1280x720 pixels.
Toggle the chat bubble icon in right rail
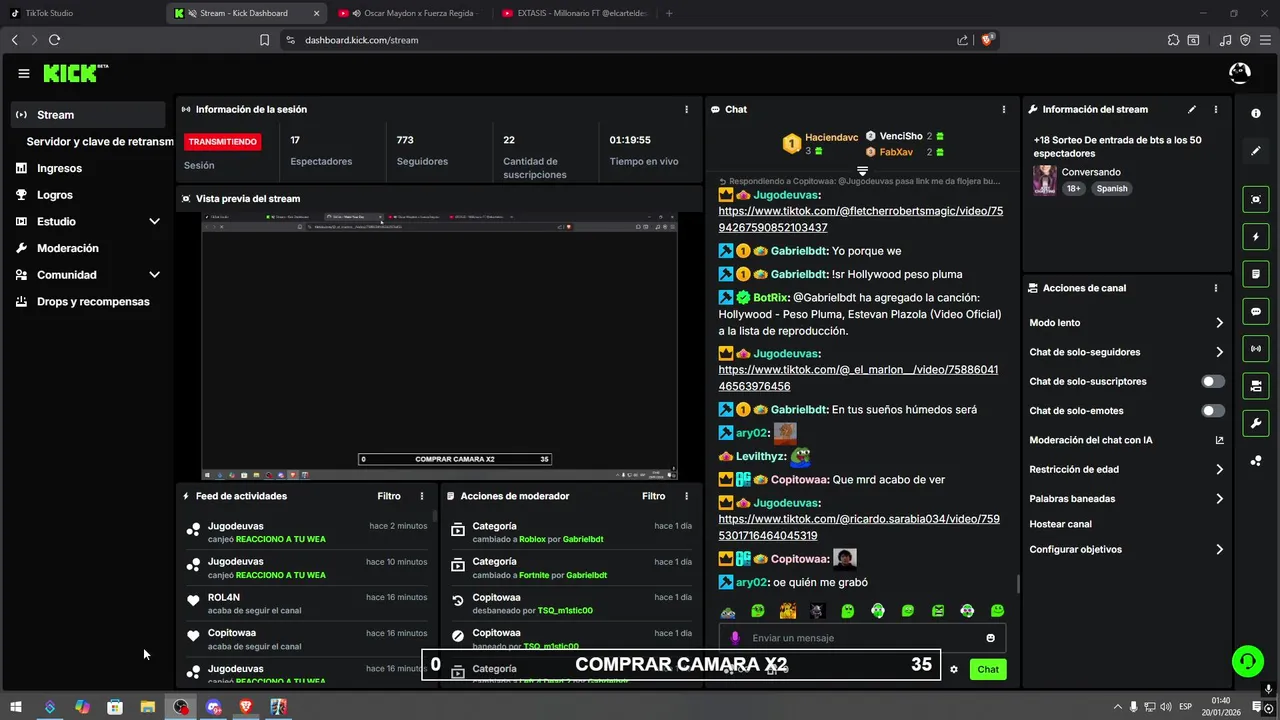(x=1256, y=311)
